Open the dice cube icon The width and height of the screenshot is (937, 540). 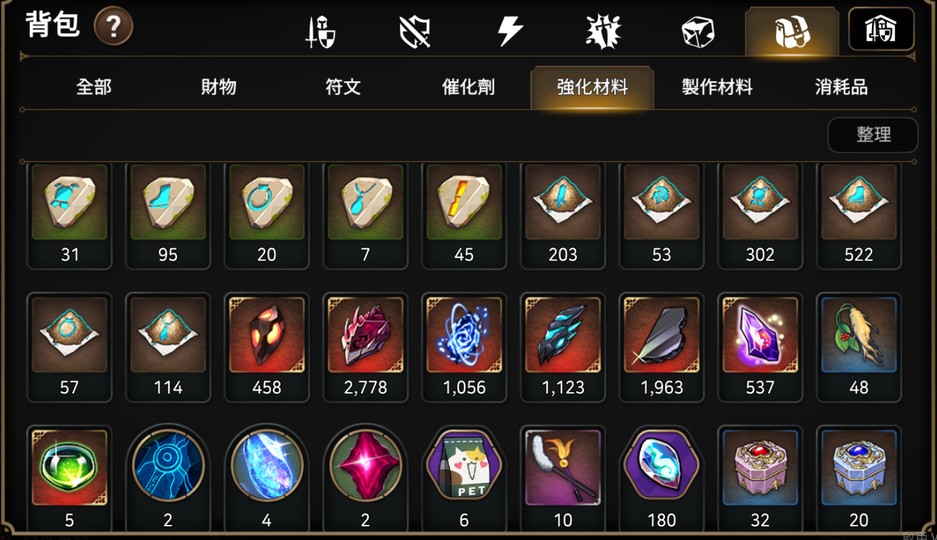[x=698, y=32]
